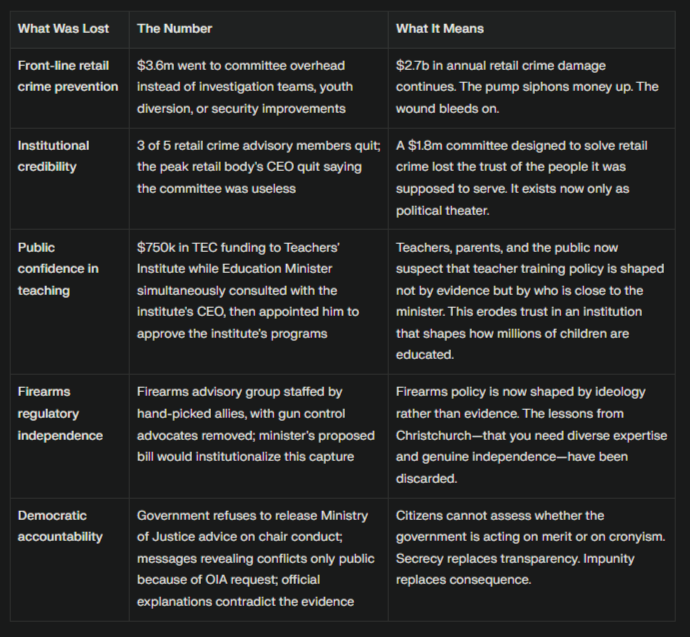Click the cell saying "The wound bleeds on"
The image size is (690, 637).
pyautogui.click(x=527, y=86)
